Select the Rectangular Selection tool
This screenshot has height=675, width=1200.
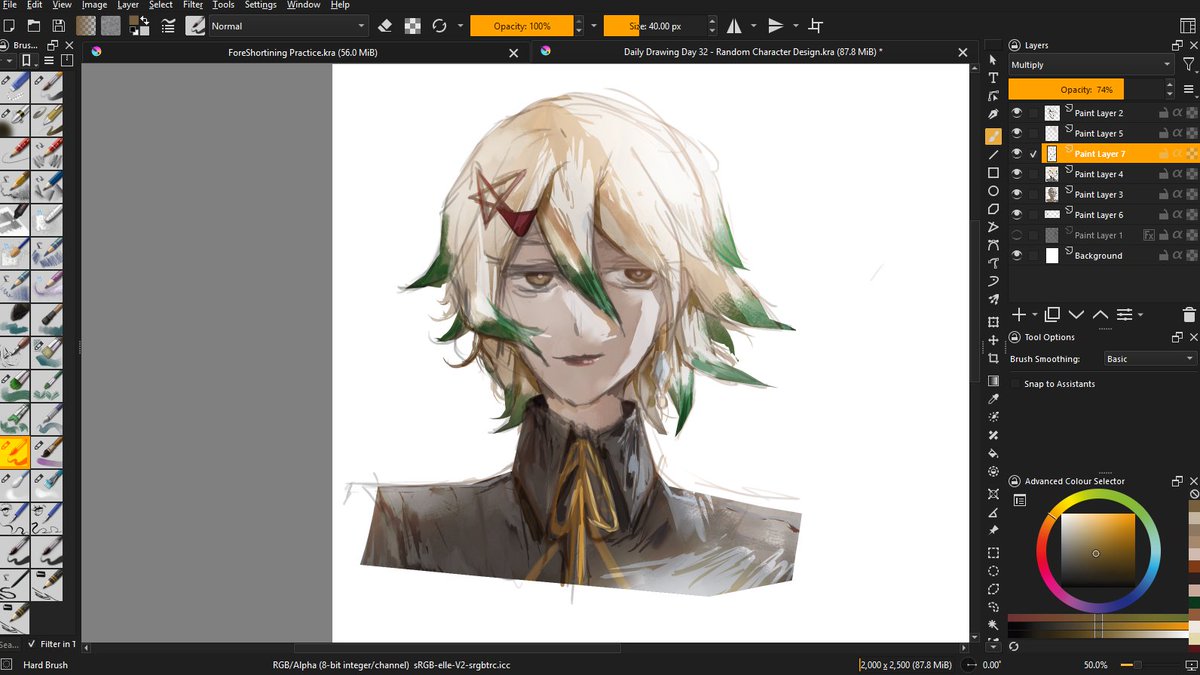[993, 552]
